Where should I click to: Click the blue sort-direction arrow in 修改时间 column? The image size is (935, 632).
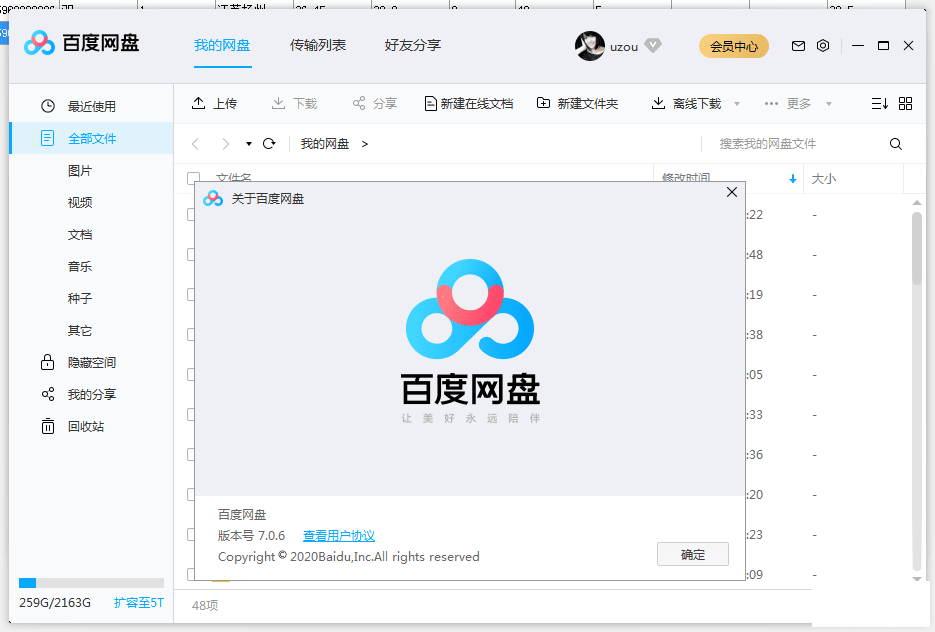pyautogui.click(x=792, y=179)
